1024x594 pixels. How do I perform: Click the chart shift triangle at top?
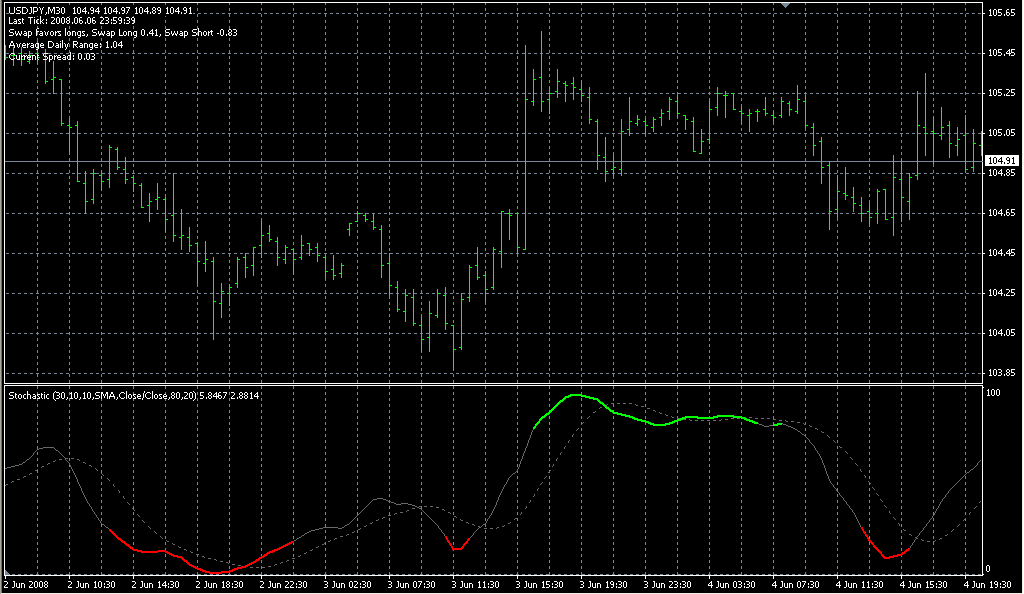tap(787, 6)
